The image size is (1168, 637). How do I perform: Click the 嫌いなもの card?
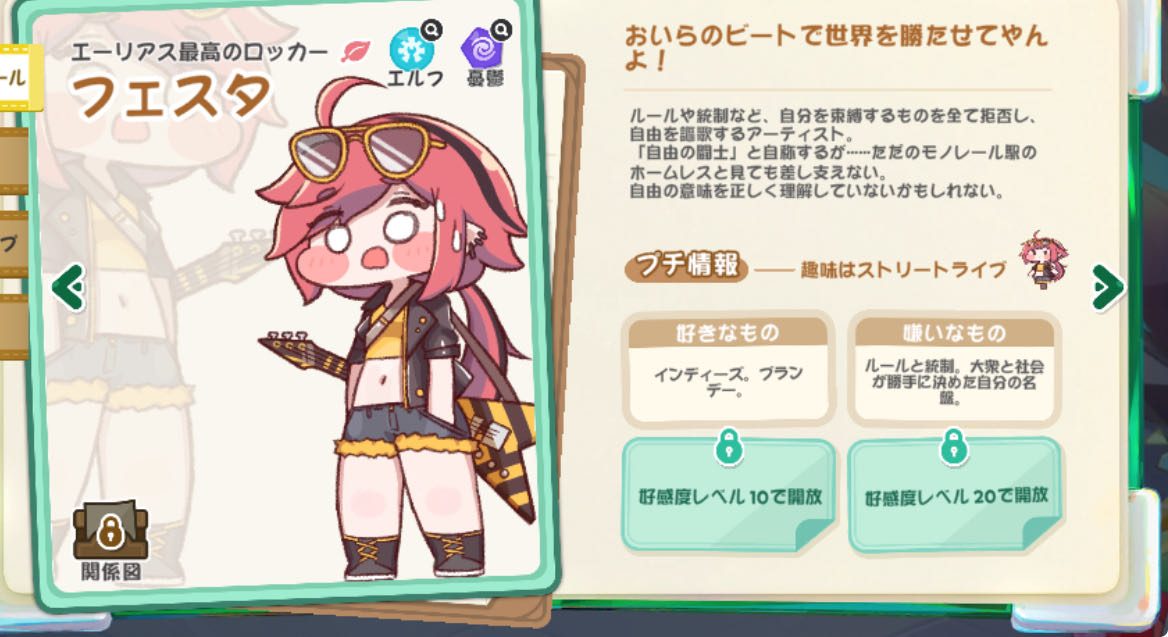954,370
